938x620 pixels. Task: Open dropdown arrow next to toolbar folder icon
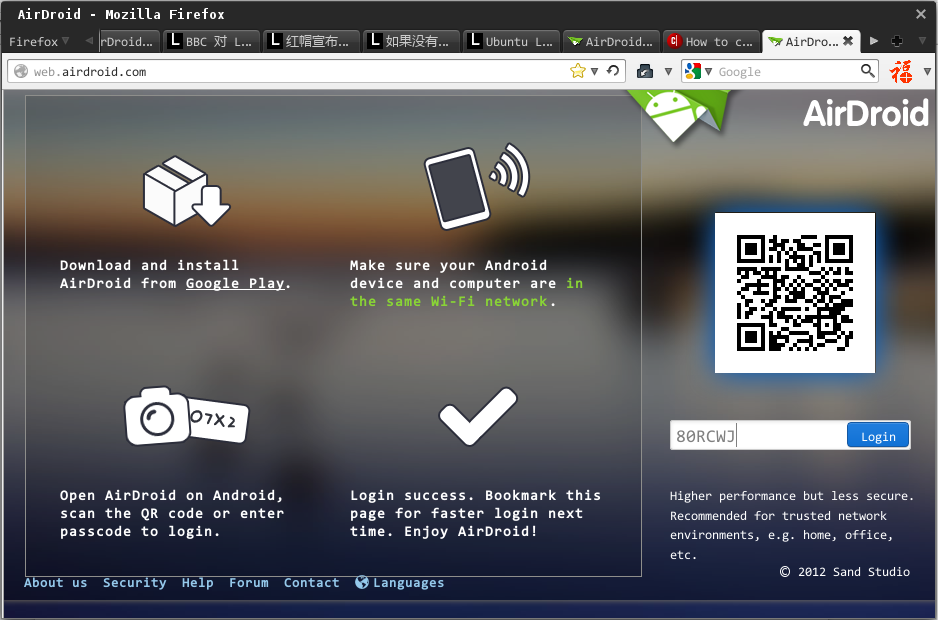click(668, 72)
